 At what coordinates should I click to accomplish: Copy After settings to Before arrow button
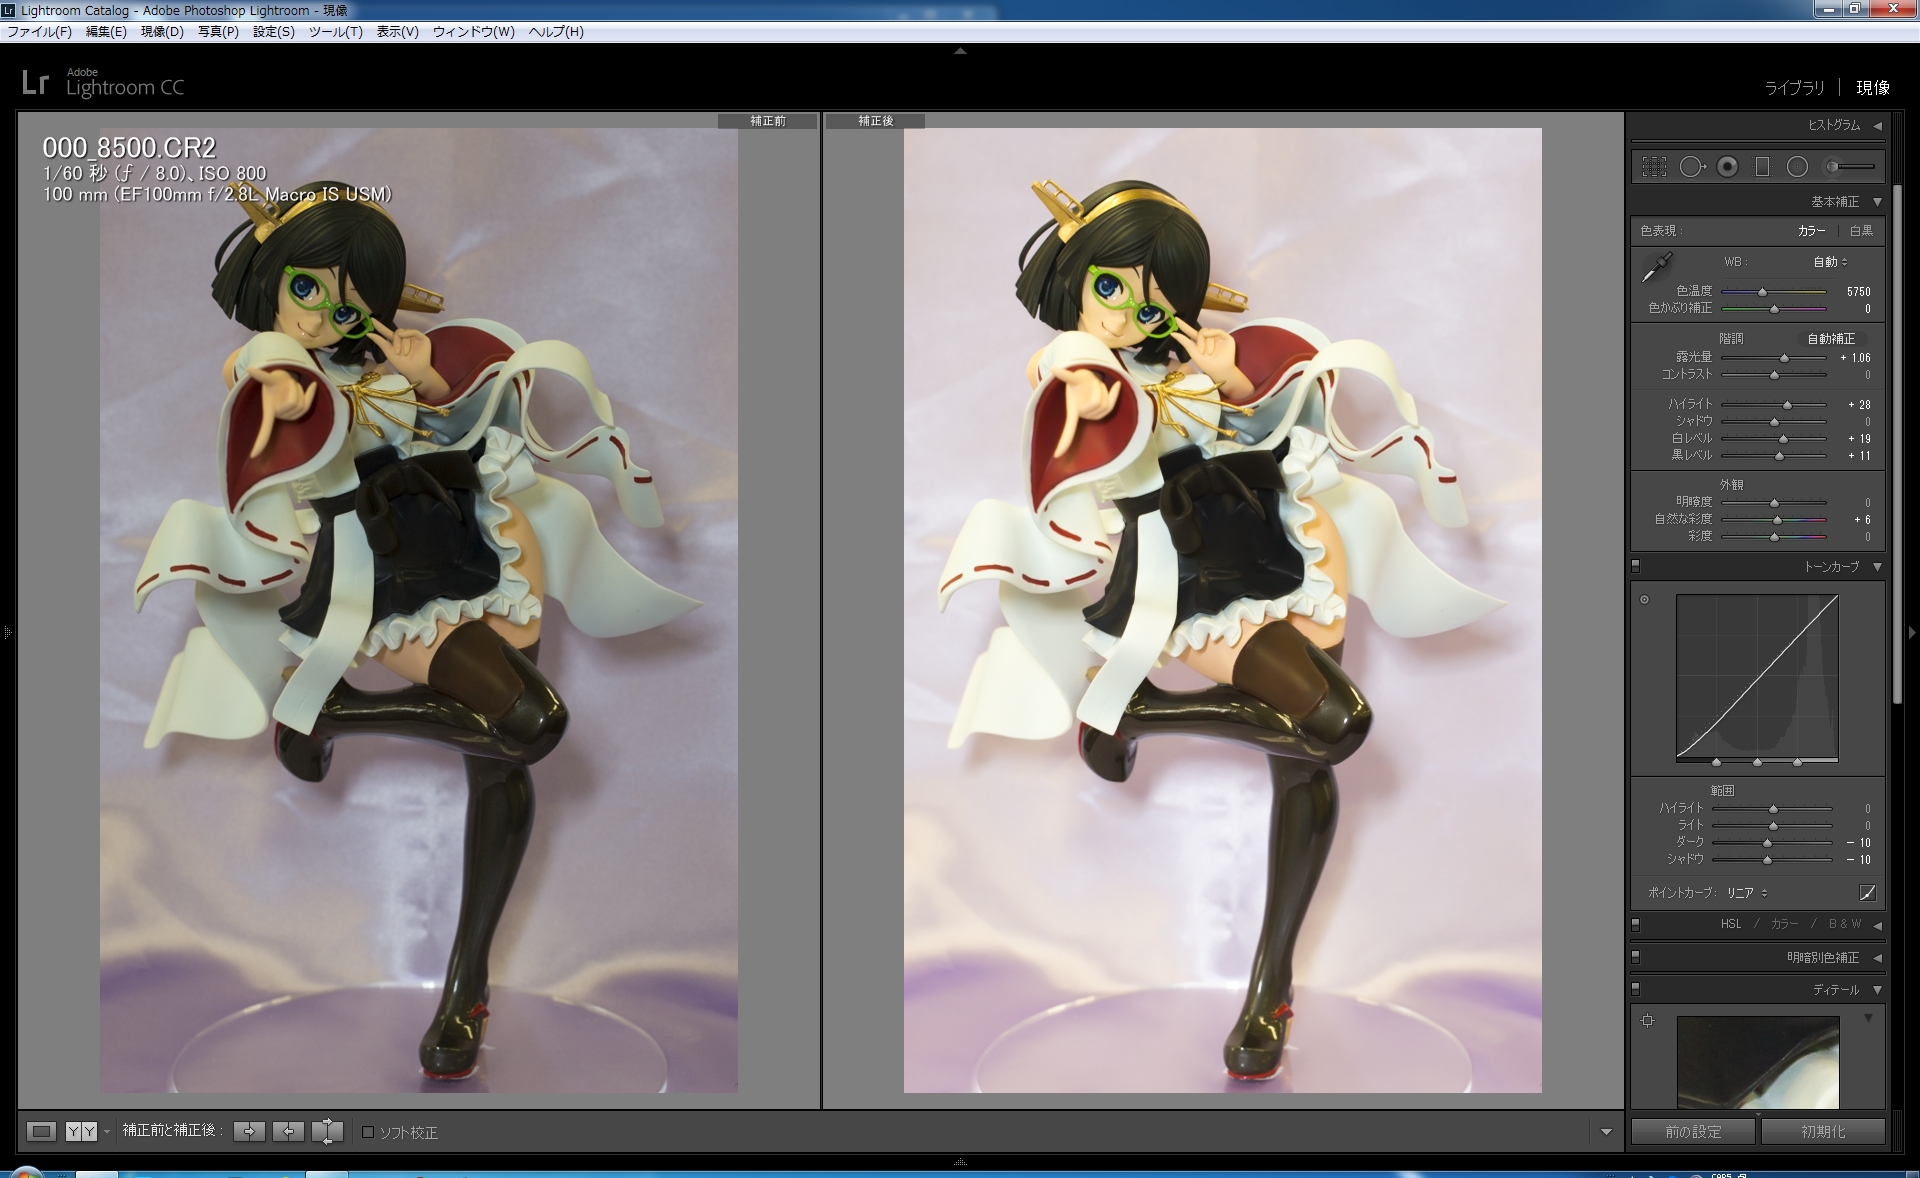pyautogui.click(x=288, y=1131)
